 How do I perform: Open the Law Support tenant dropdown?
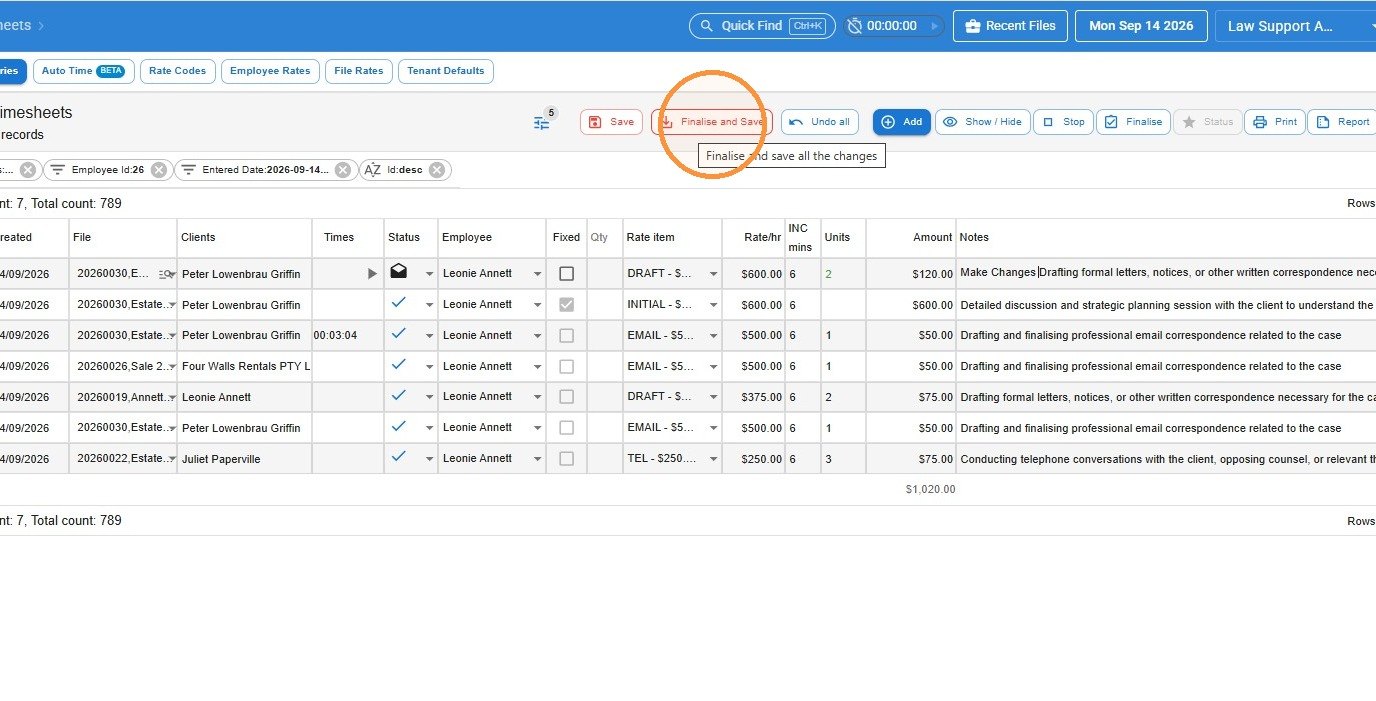point(1295,26)
